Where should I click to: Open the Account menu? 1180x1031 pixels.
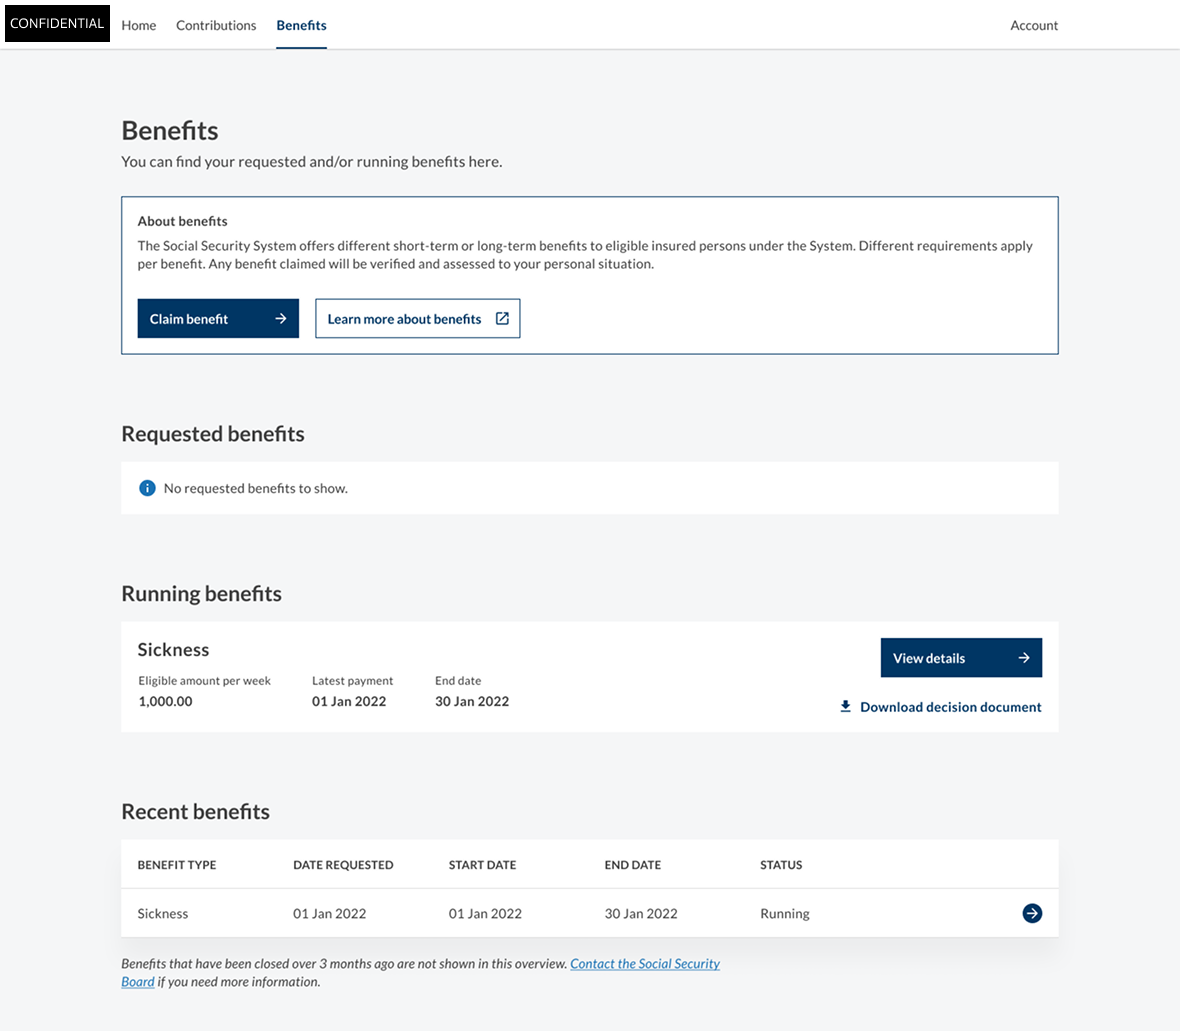coord(1034,25)
